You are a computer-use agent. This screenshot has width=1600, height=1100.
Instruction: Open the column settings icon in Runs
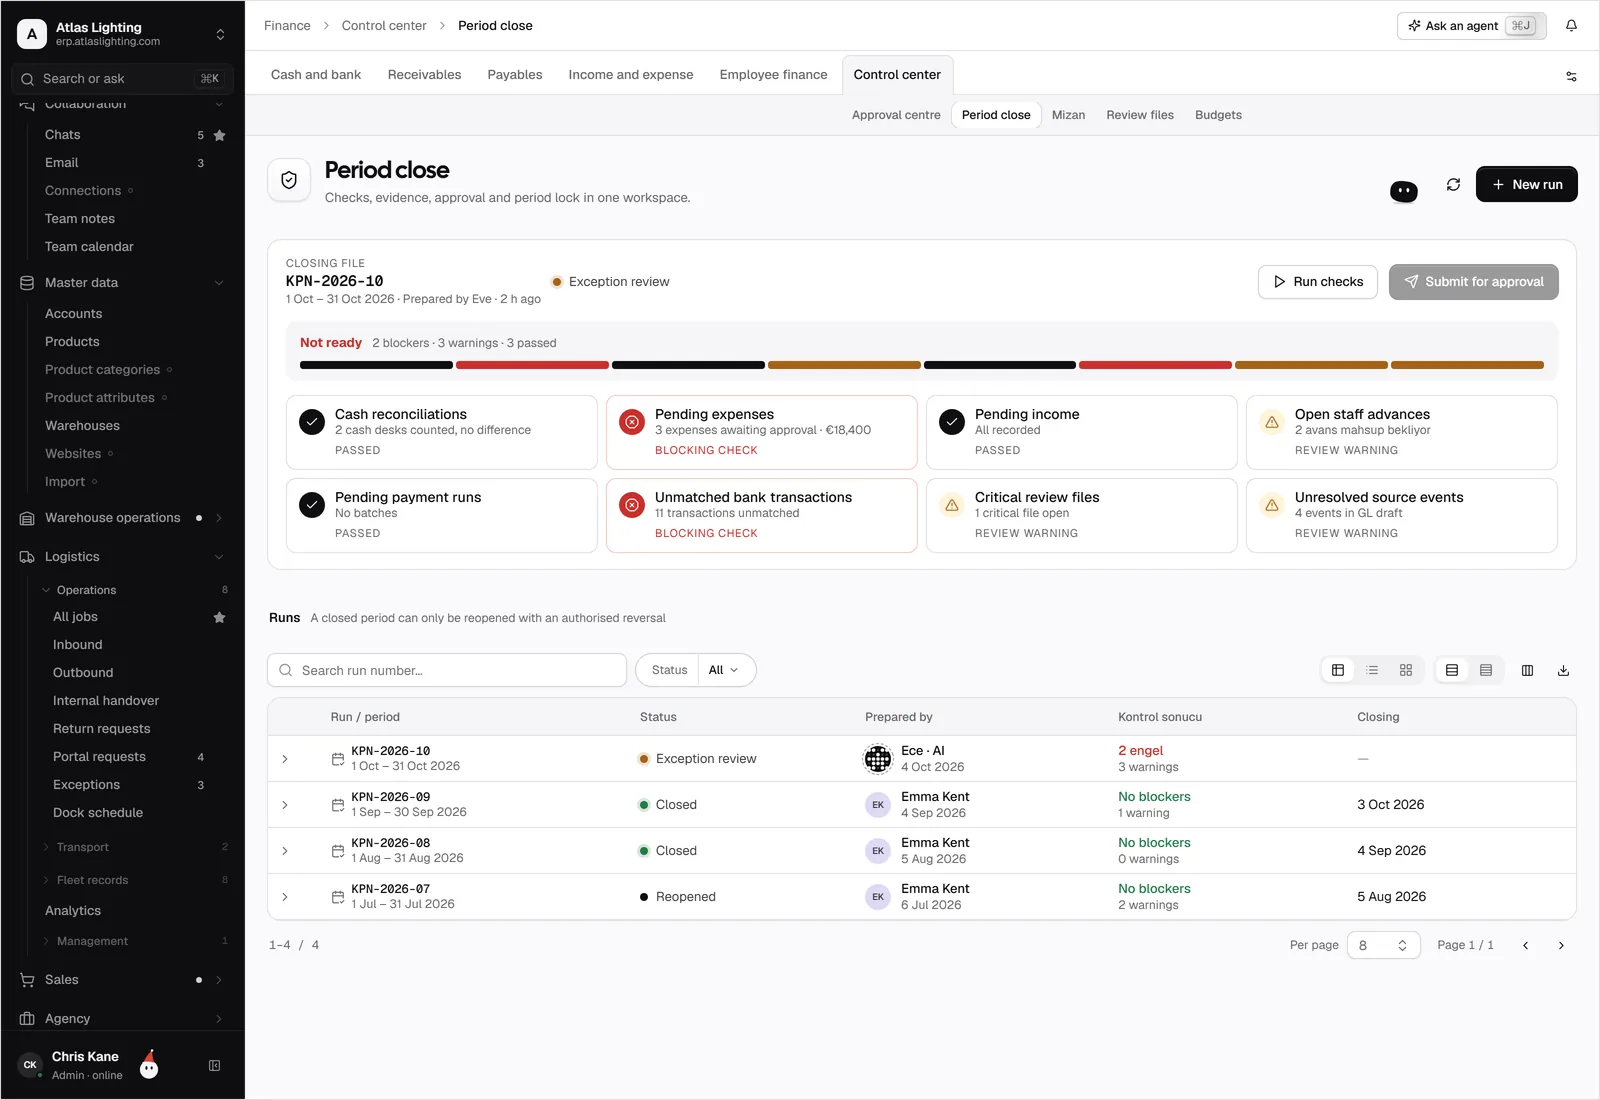pos(1527,670)
